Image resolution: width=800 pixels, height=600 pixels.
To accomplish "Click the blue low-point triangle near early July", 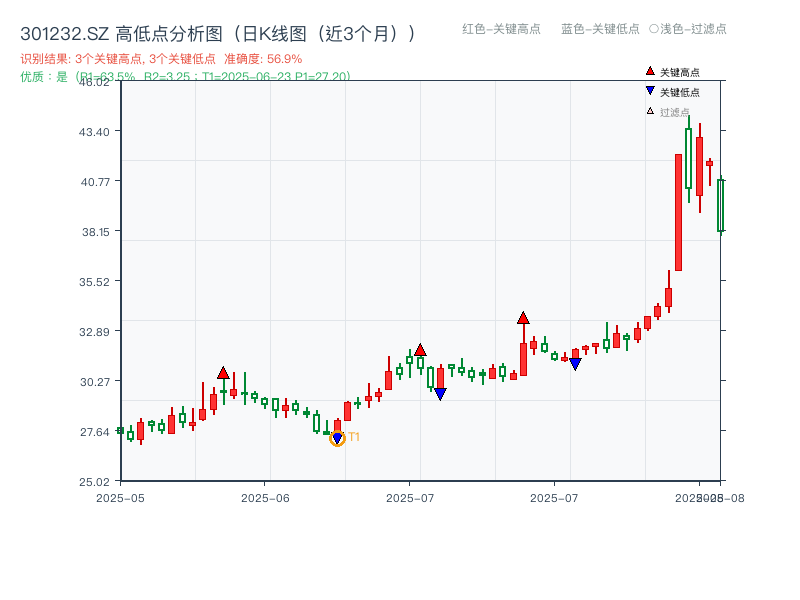I will point(440,394).
